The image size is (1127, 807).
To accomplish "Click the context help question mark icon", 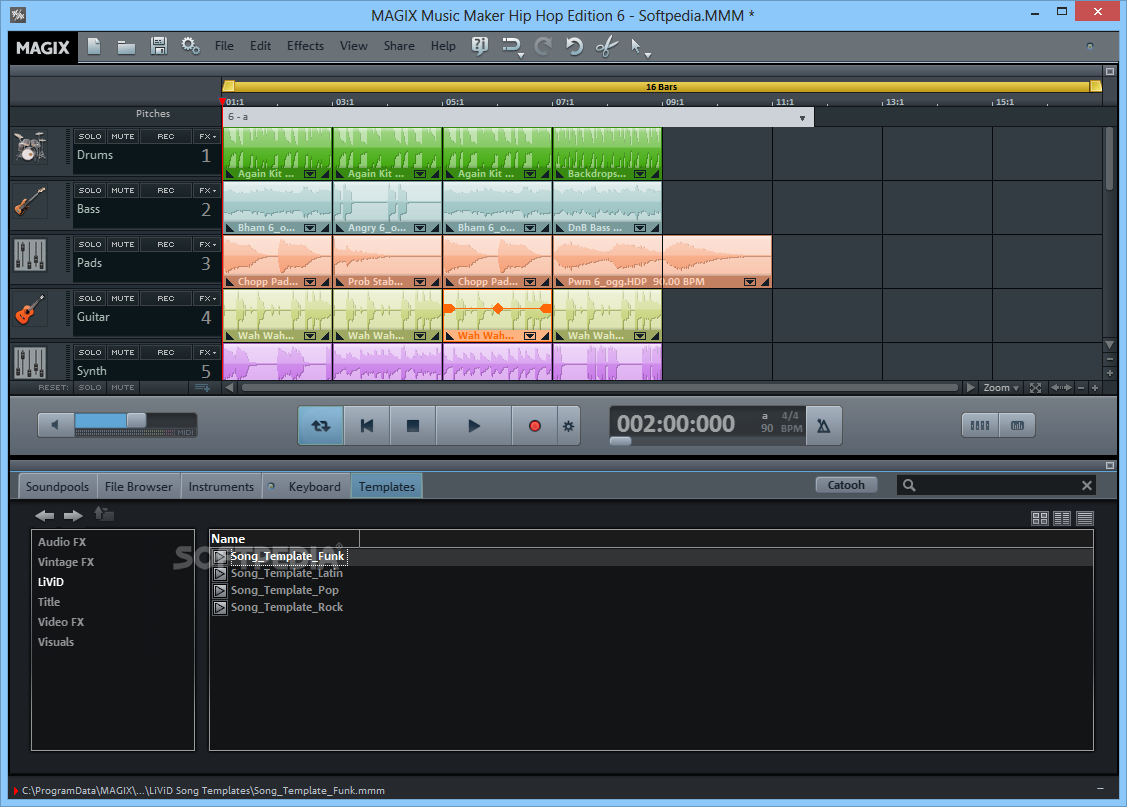I will [x=479, y=46].
